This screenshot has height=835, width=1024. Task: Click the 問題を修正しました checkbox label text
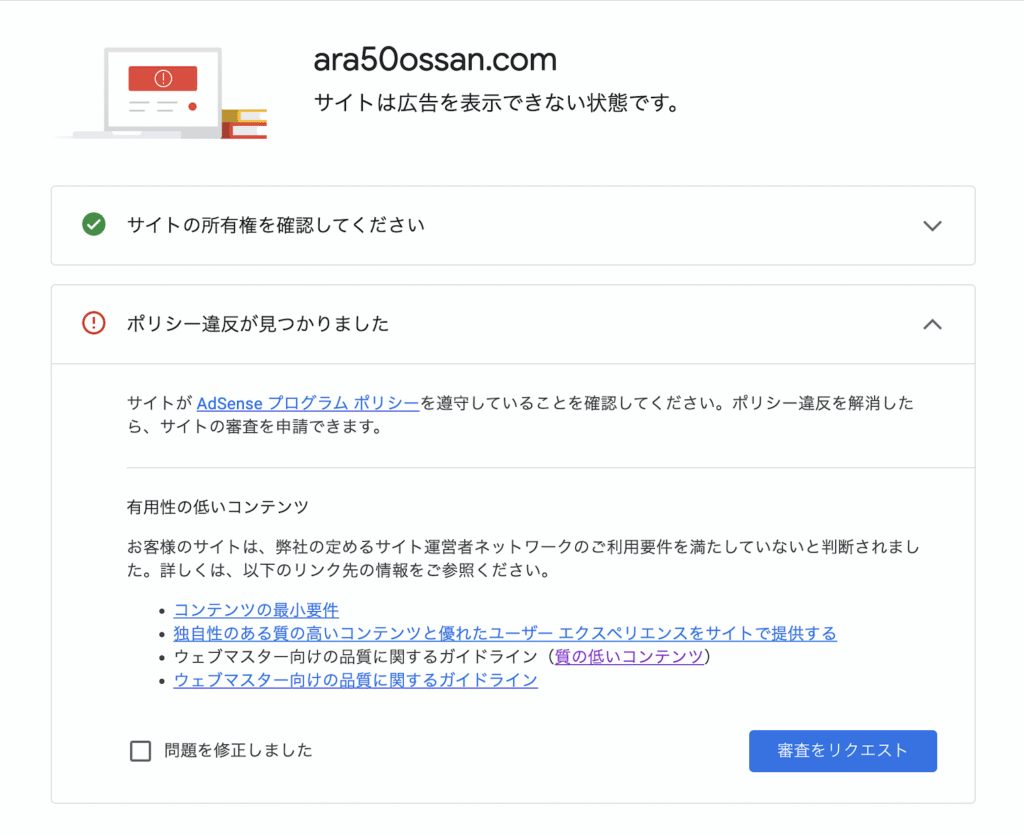click(238, 750)
